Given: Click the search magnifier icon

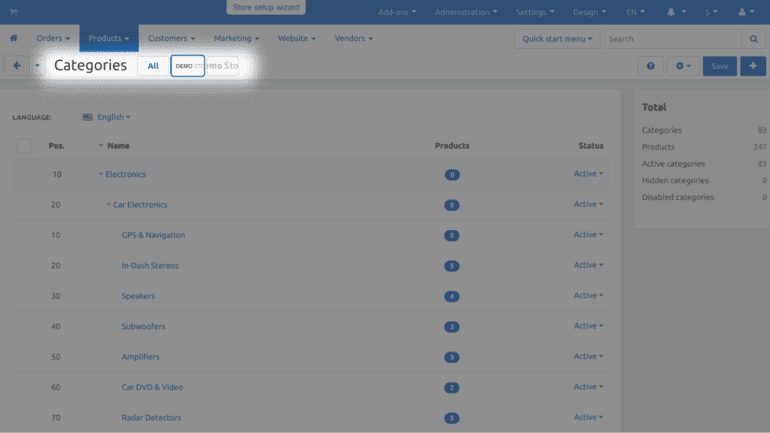Looking at the screenshot, I should click(x=752, y=39).
